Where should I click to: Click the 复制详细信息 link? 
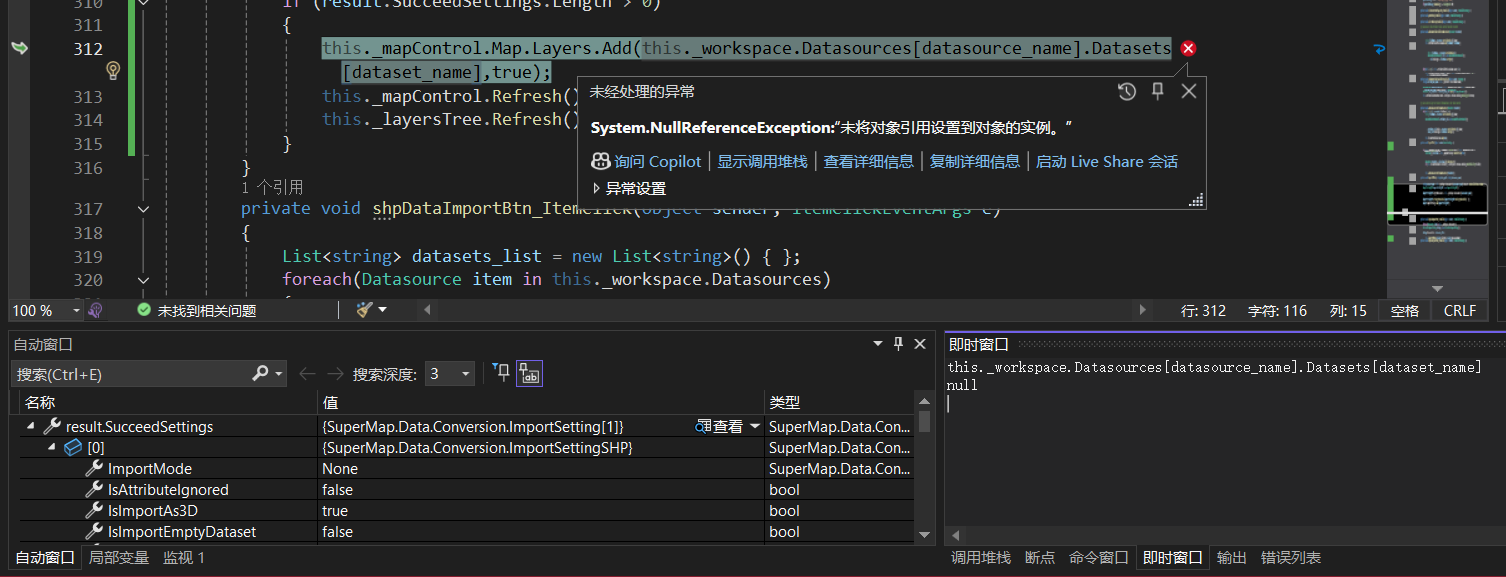[x=975, y=161]
